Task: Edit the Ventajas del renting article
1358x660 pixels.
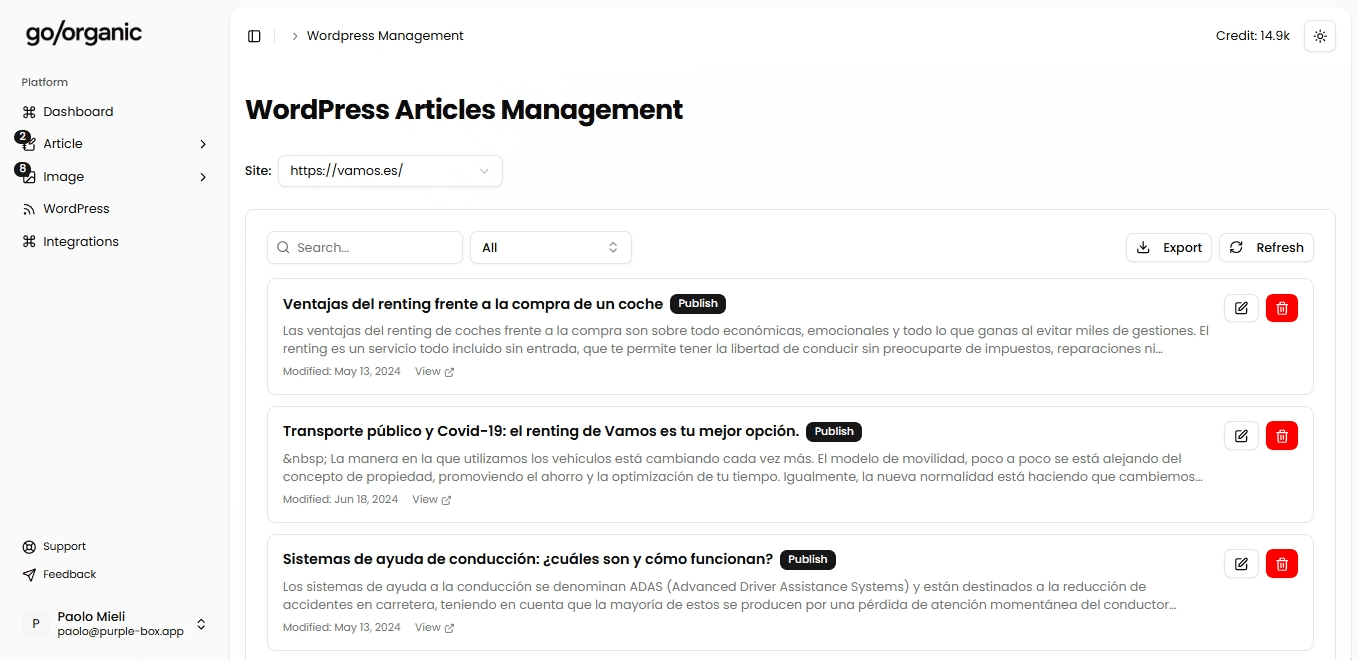Action: (x=1241, y=308)
